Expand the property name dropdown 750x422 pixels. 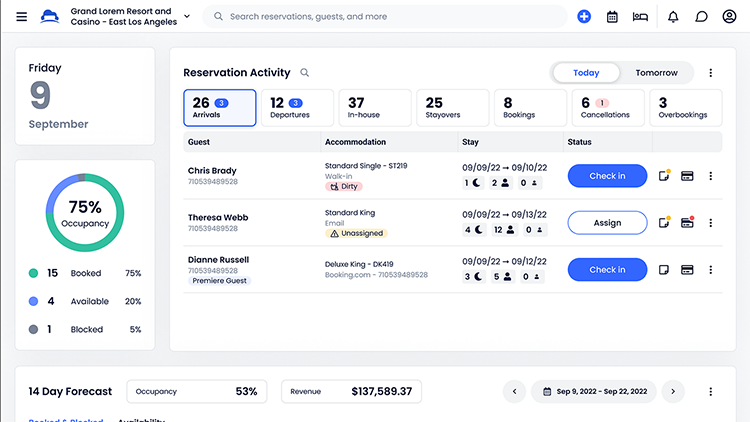pos(187,17)
